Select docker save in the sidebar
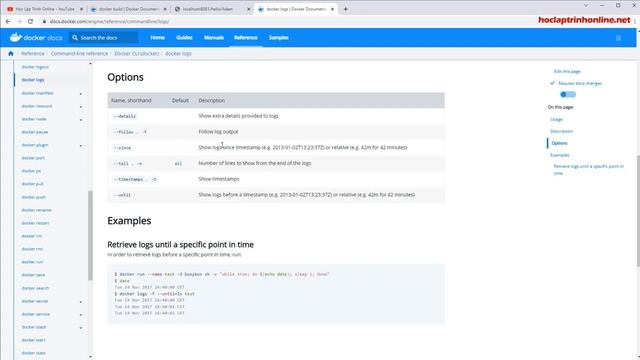 [x=33, y=275]
